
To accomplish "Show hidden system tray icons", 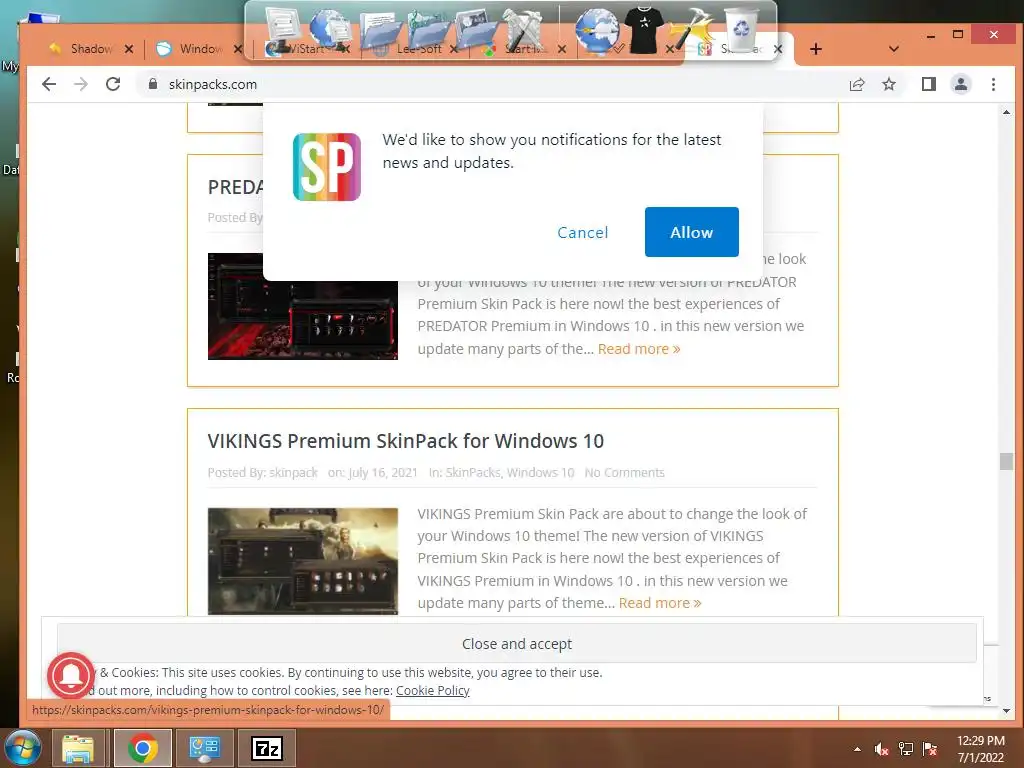I will pos(857,749).
